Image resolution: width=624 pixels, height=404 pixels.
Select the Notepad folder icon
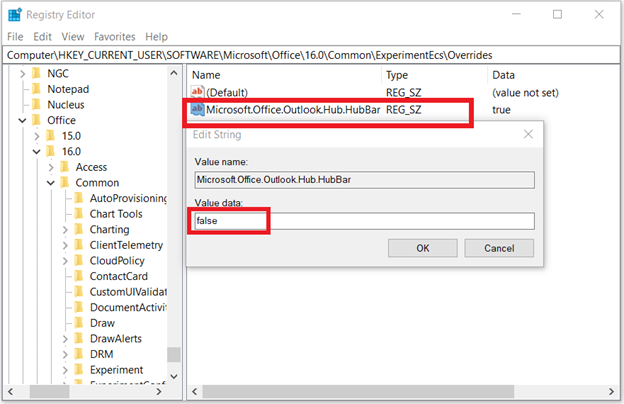pos(37,89)
